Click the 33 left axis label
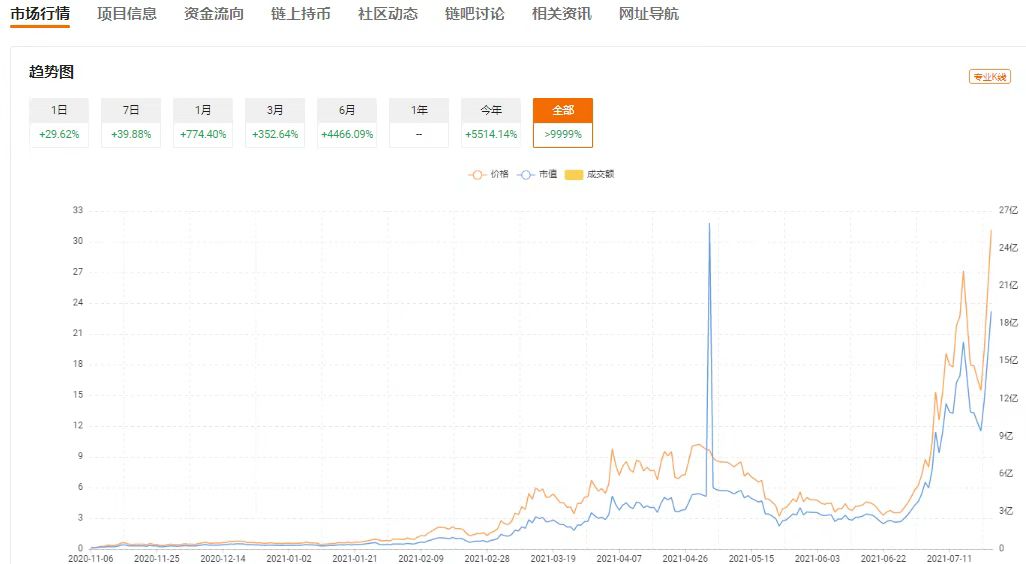 click(78, 210)
